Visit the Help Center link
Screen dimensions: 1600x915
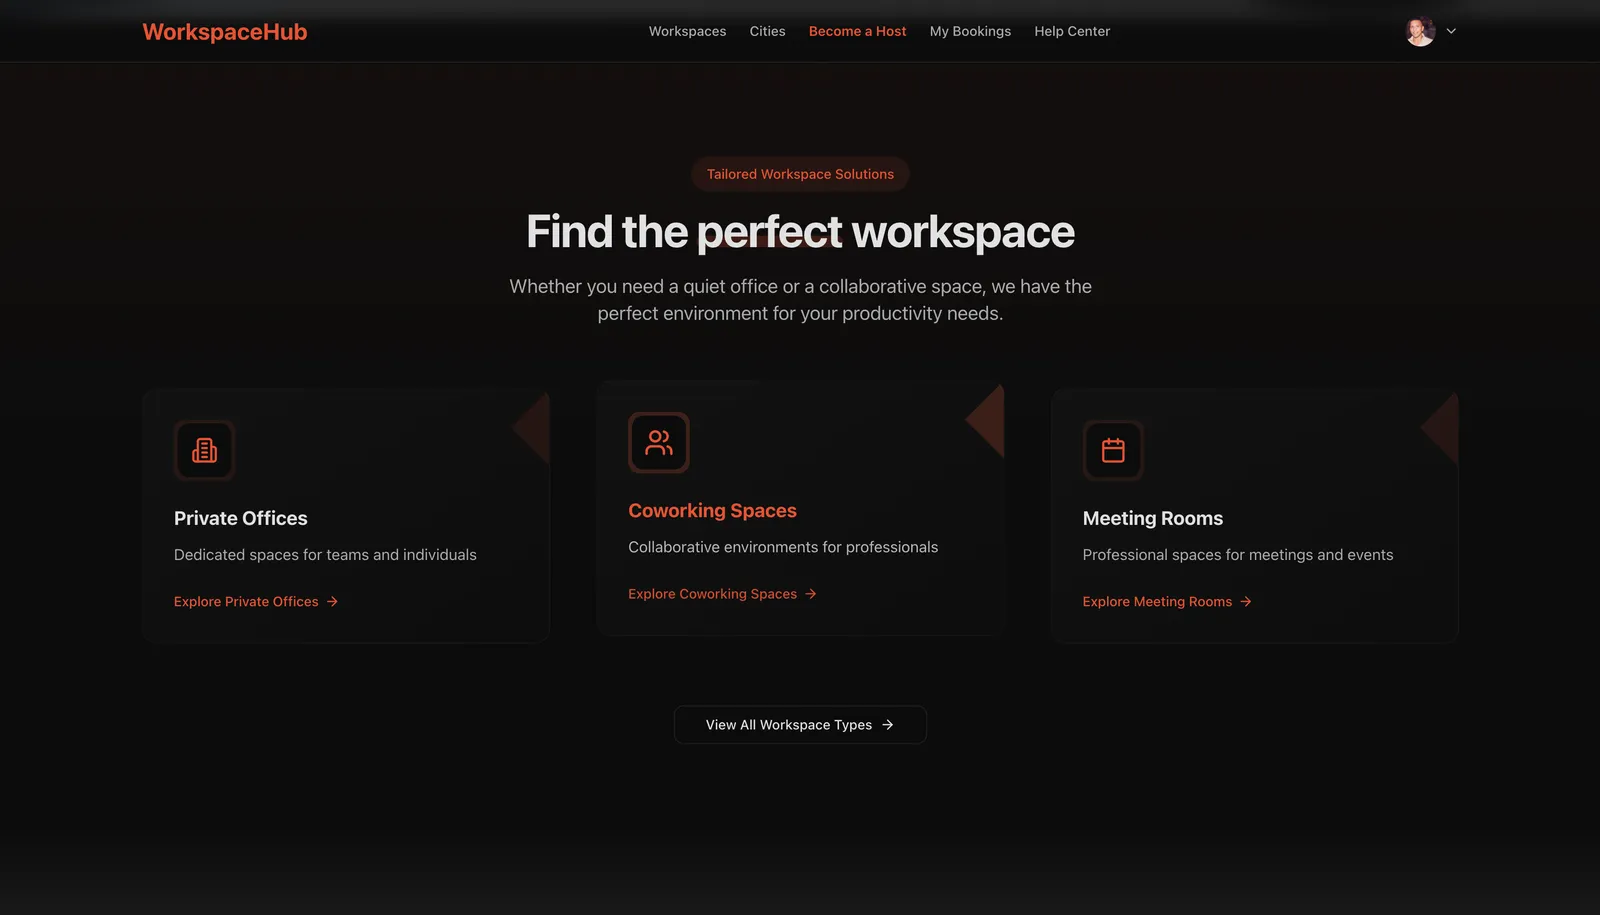(x=1072, y=31)
